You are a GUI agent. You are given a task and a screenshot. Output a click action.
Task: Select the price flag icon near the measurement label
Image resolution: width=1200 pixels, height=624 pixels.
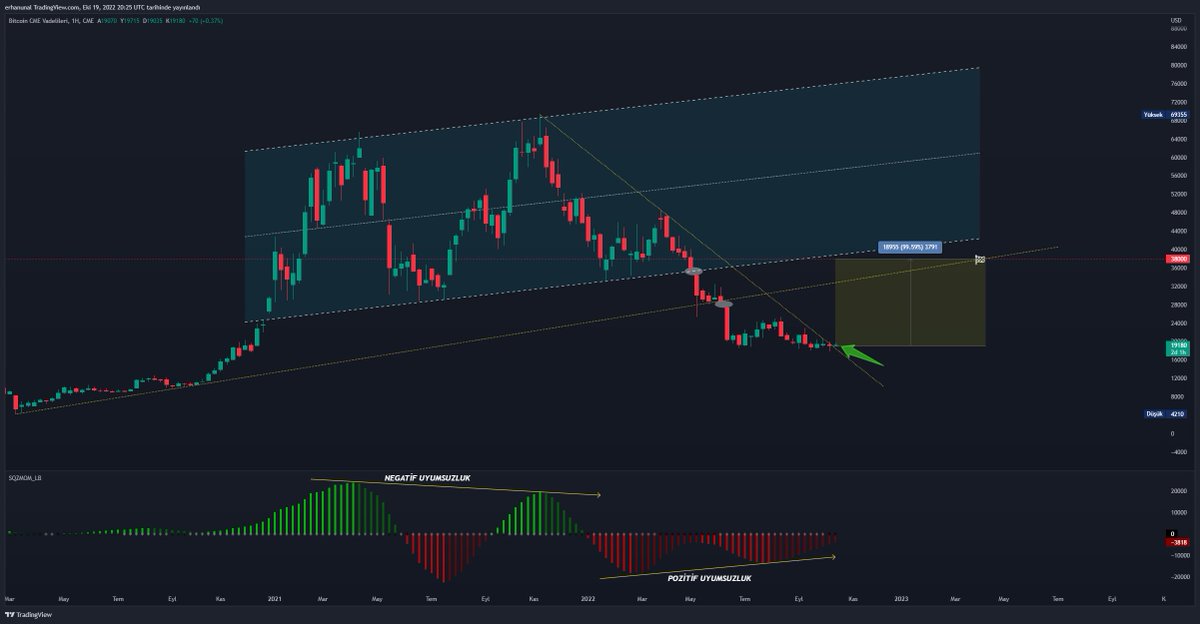pyautogui.click(x=980, y=259)
